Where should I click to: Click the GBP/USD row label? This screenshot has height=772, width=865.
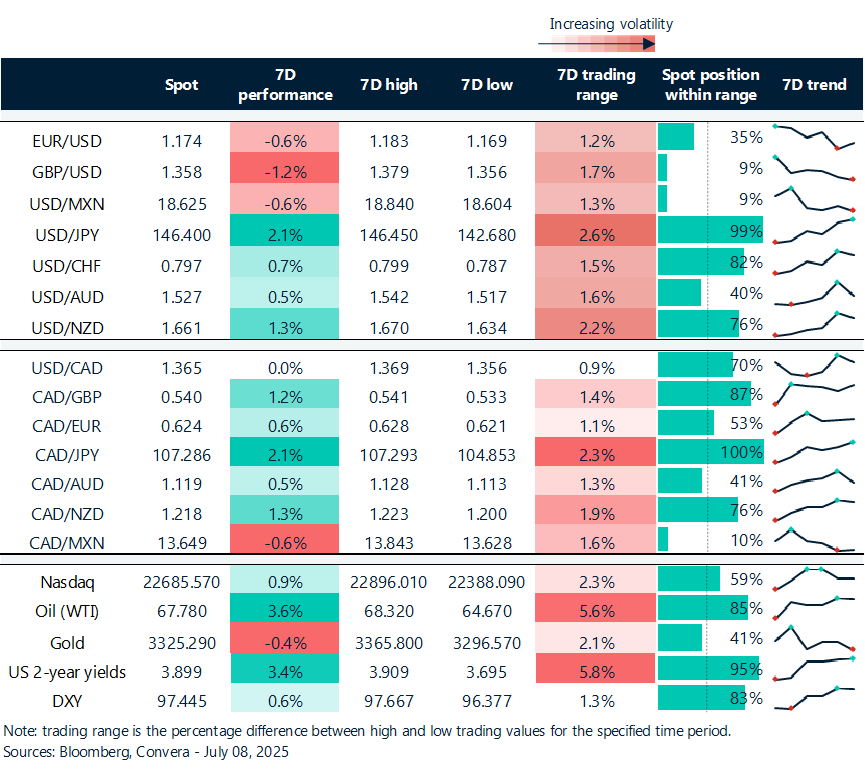pos(67,171)
